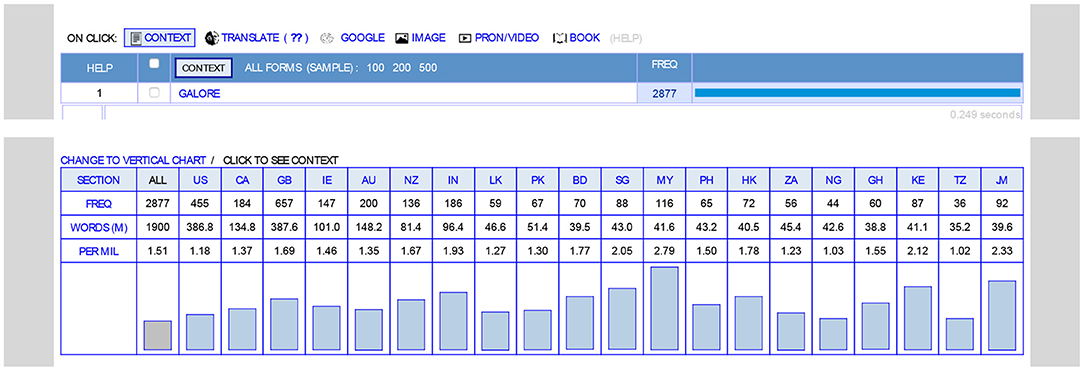1084x371 pixels.
Task: Click the IN per mil value 1.93
Action: click(x=454, y=252)
